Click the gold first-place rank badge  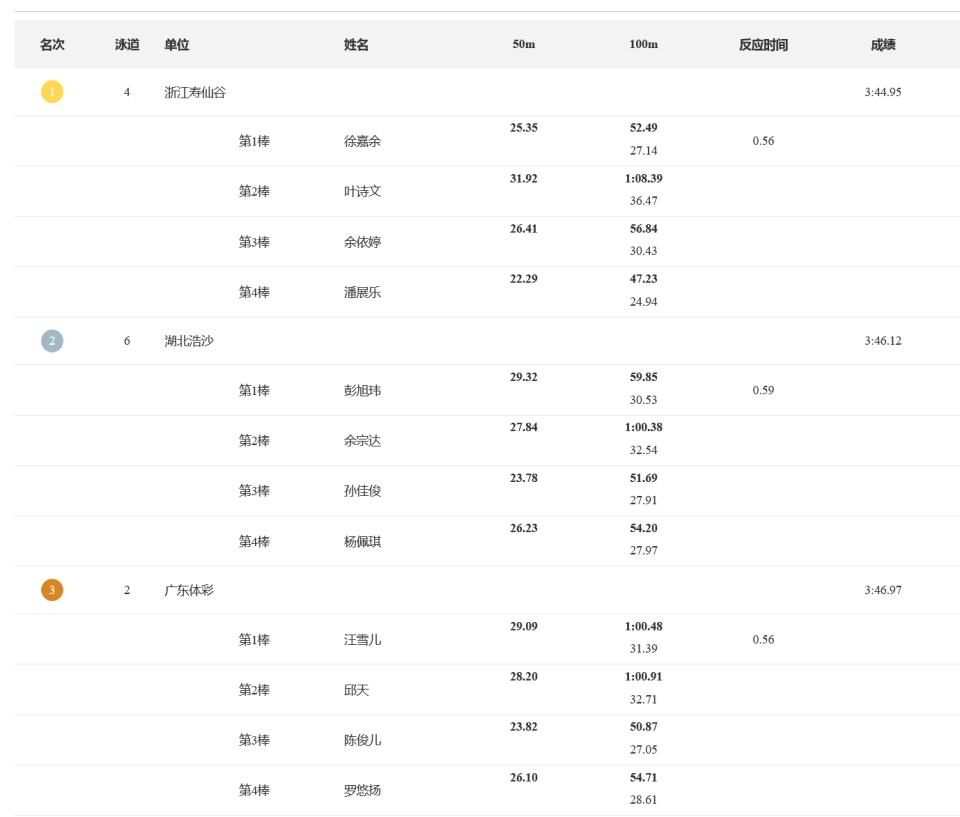[x=52, y=92]
